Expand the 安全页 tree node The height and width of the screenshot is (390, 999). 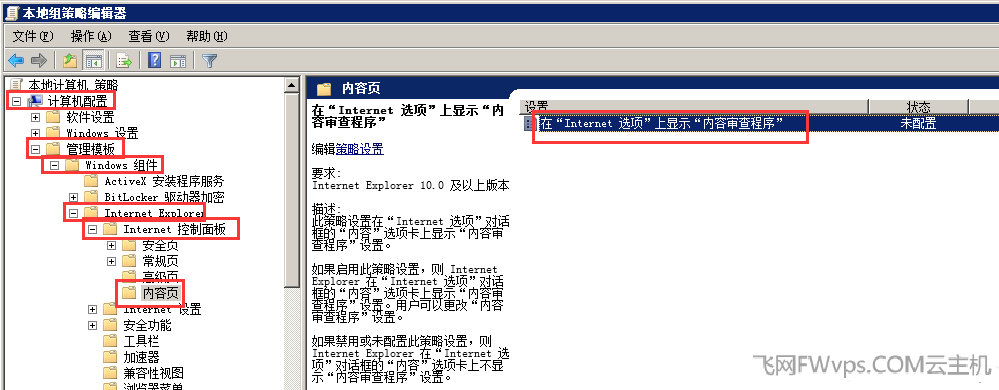[111, 245]
